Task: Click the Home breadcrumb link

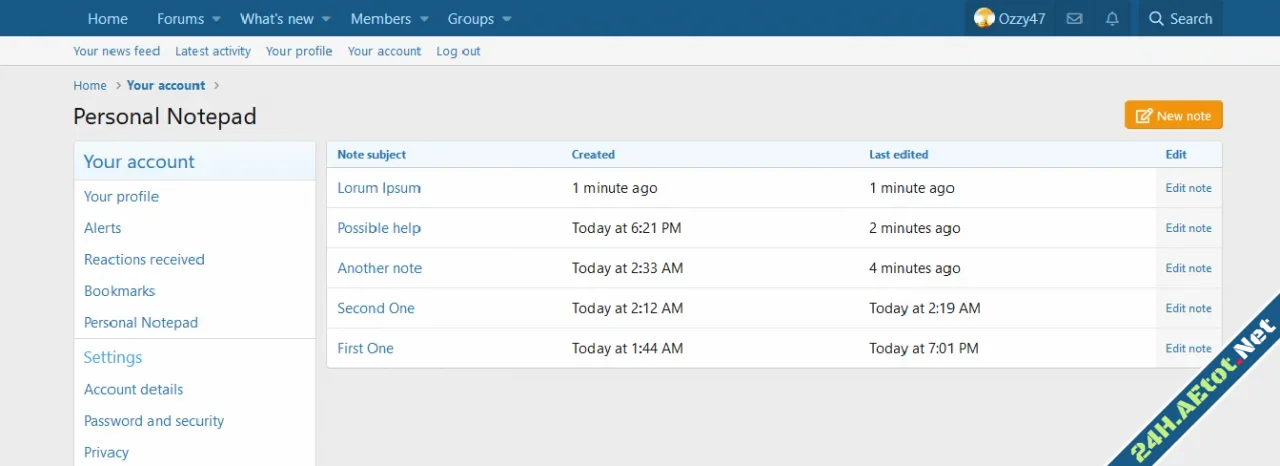Action: pyautogui.click(x=90, y=86)
